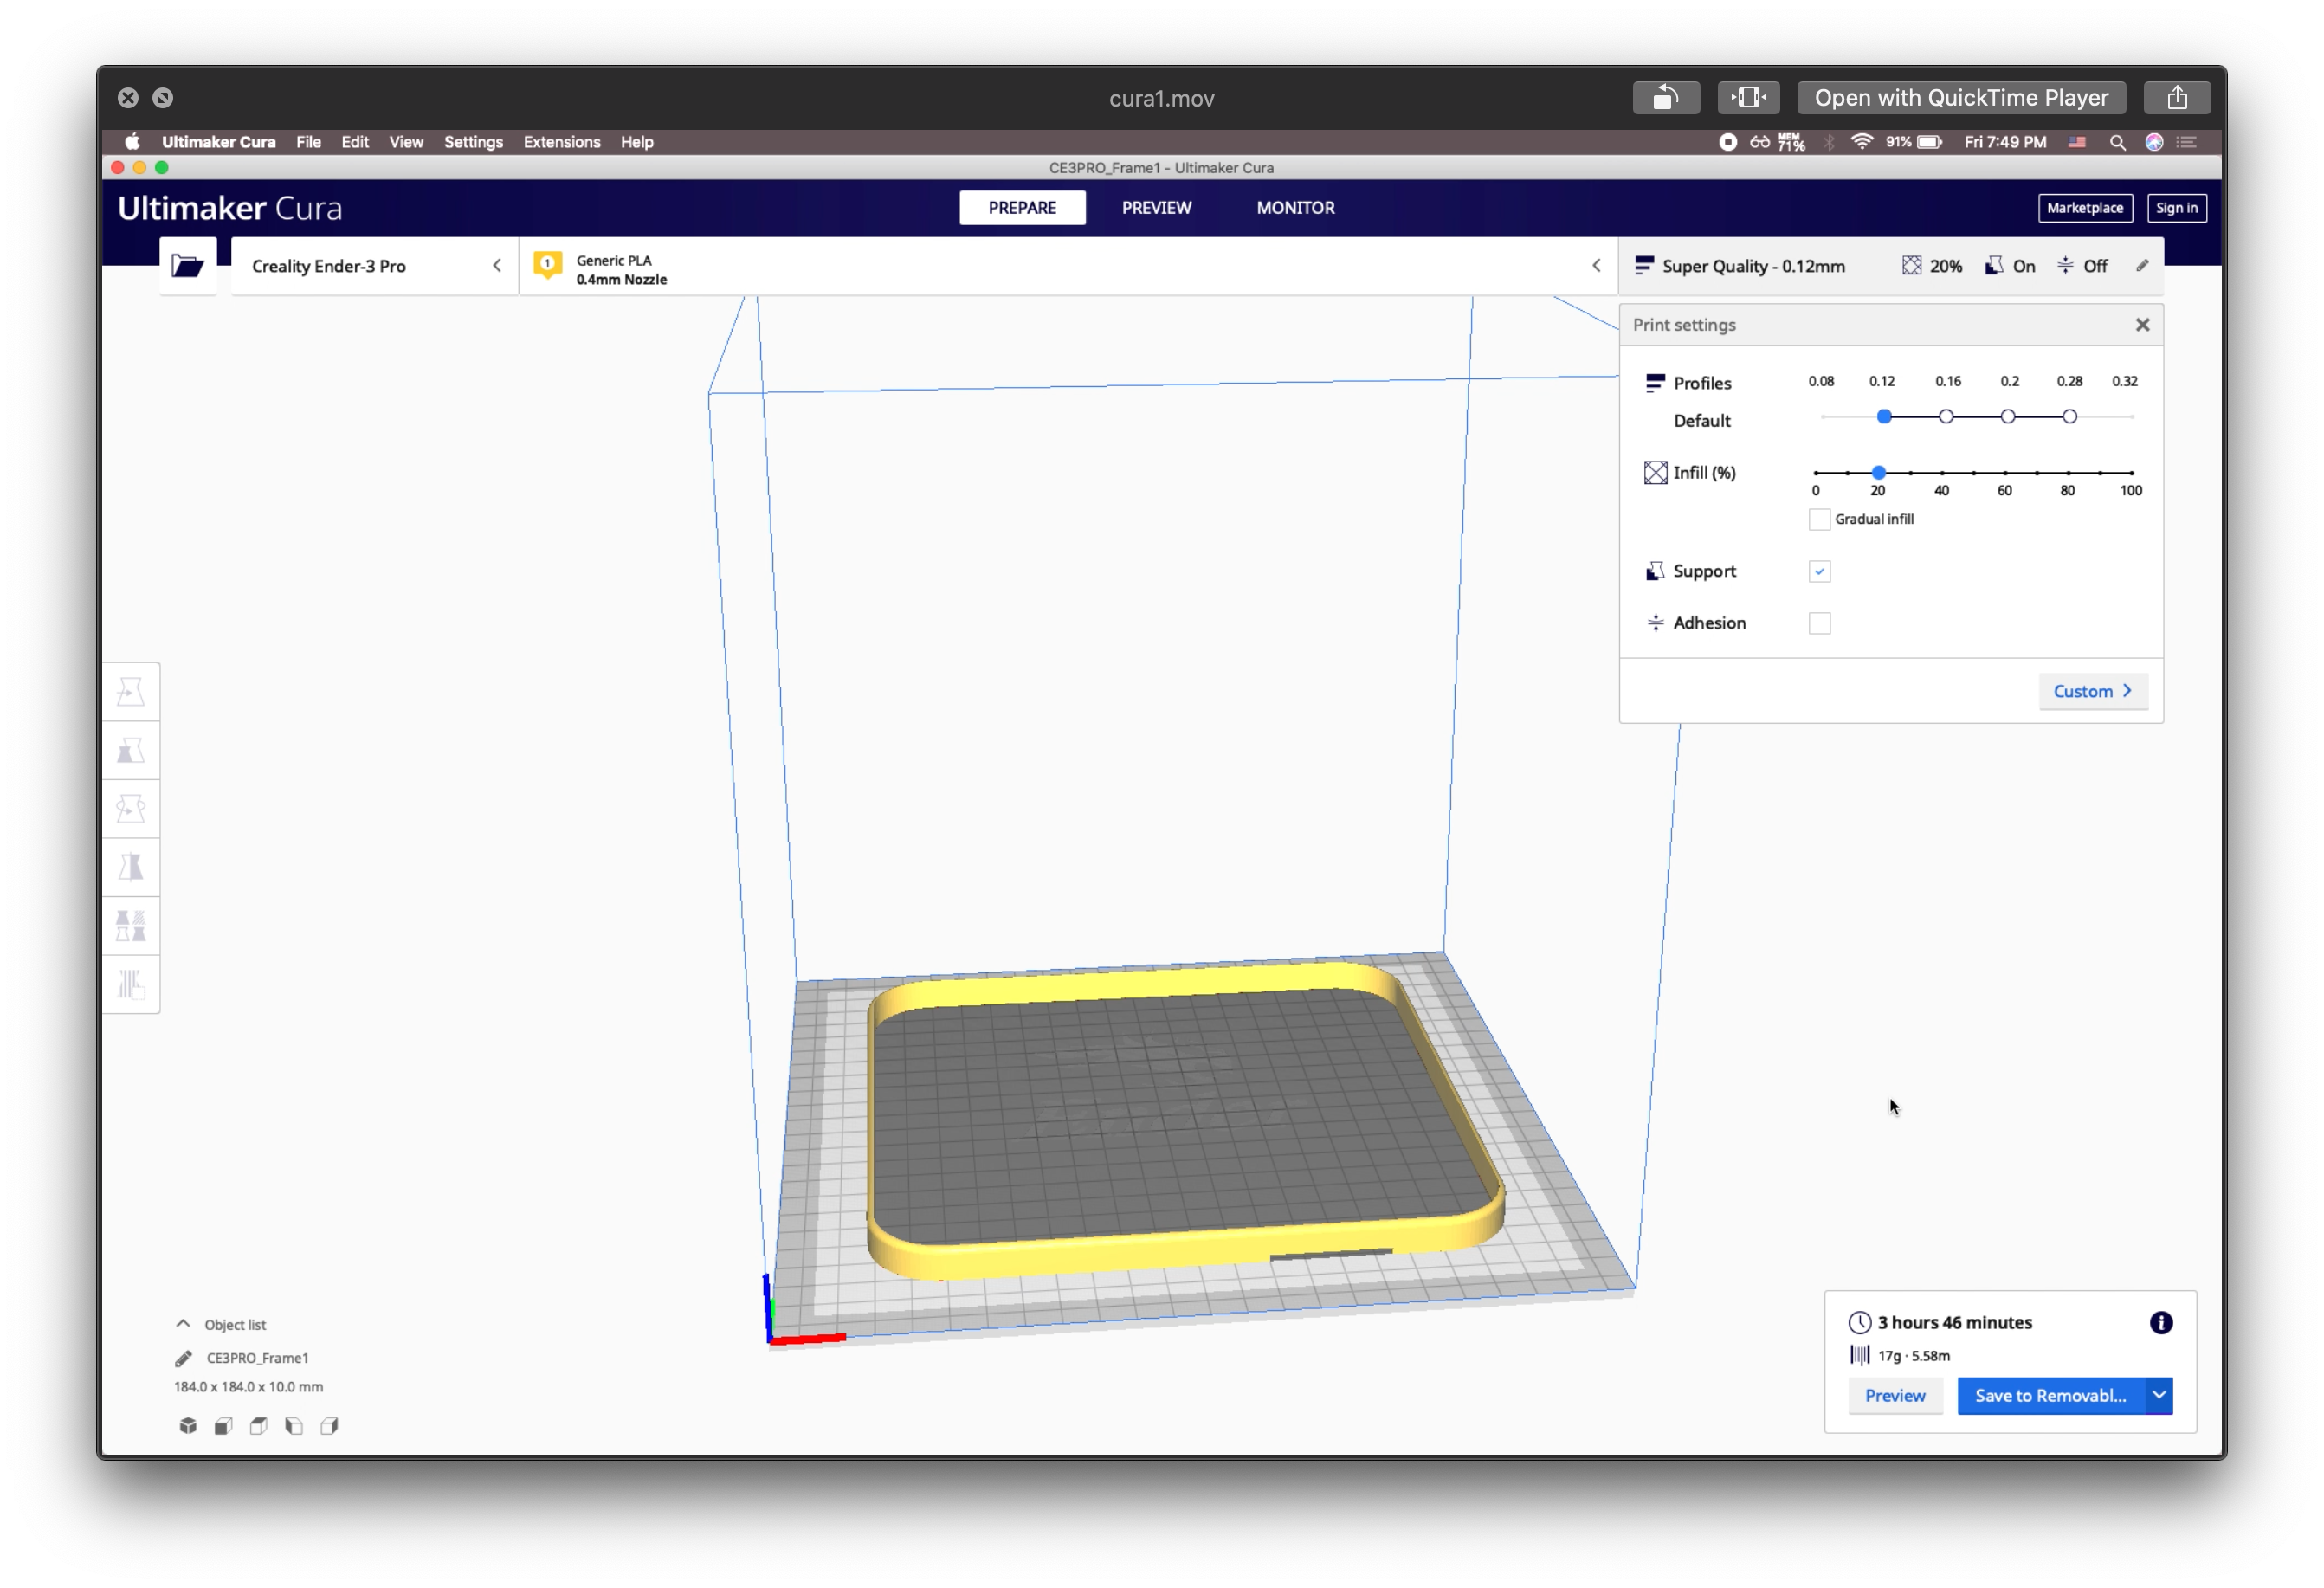Open the File menu
The height and width of the screenshot is (1588, 2324).
tap(308, 142)
